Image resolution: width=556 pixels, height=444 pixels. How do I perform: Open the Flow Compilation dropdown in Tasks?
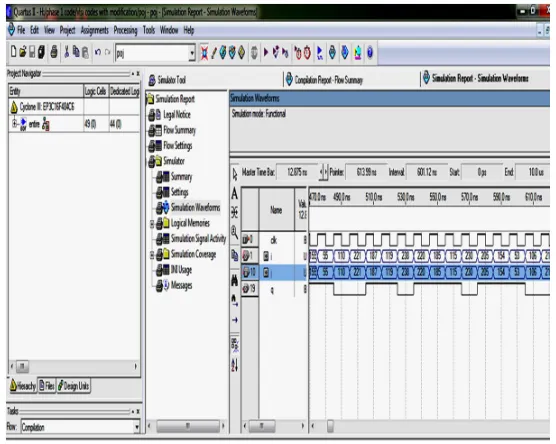pyautogui.click(x=137, y=427)
